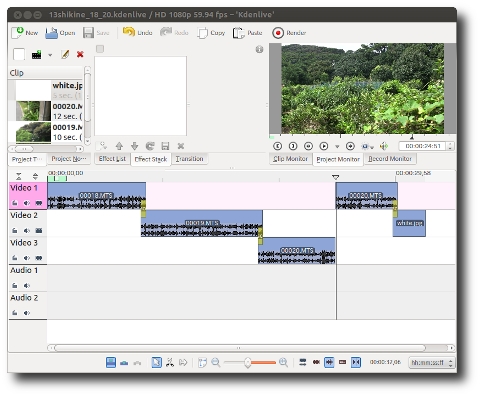This screenshot has height=396, width=480.
Task: Open the Add Clip dropdown arrow
Action: (x=50, y=55)
